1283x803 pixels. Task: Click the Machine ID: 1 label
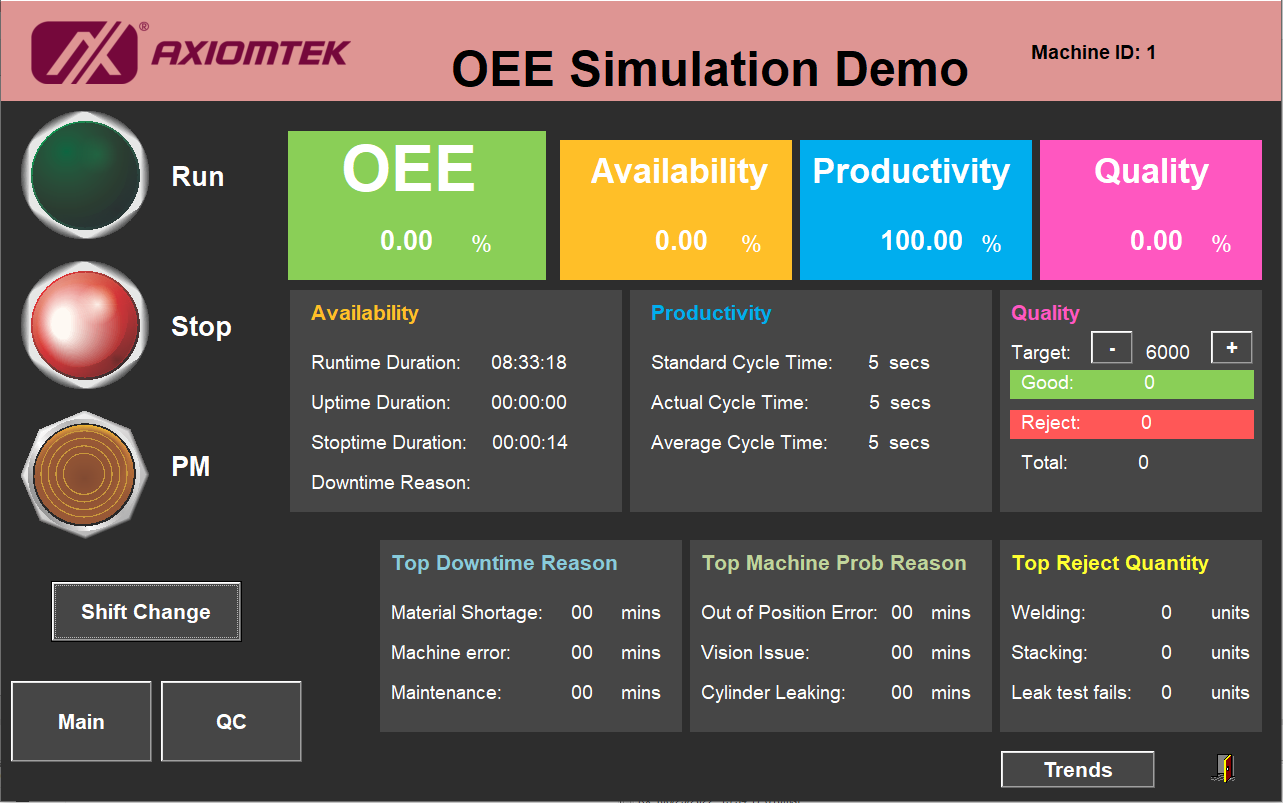(x=1093, y=52)
